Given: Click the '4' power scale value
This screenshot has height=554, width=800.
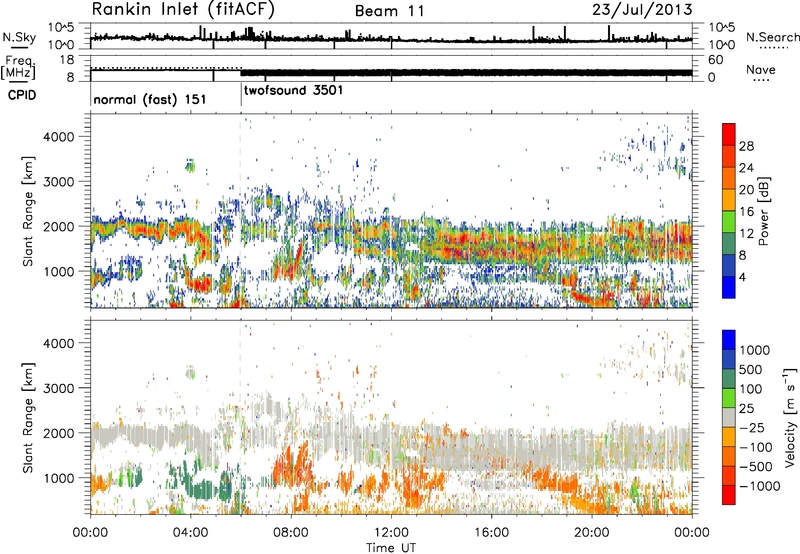Looking at the screenshot, I should pyautogui.click(x=742, y=277).
